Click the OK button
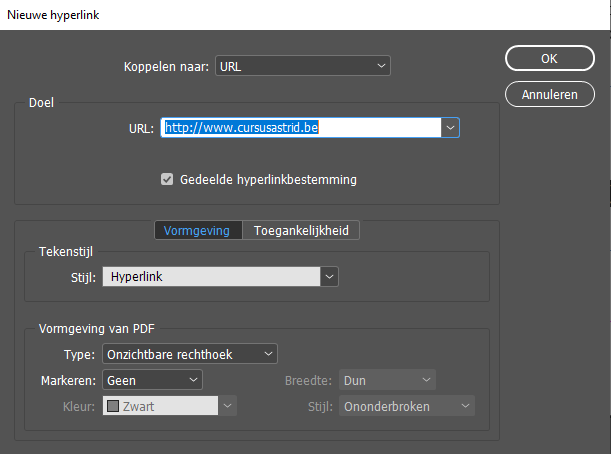Viewport: 611px width, 454px height. [549, 58]
